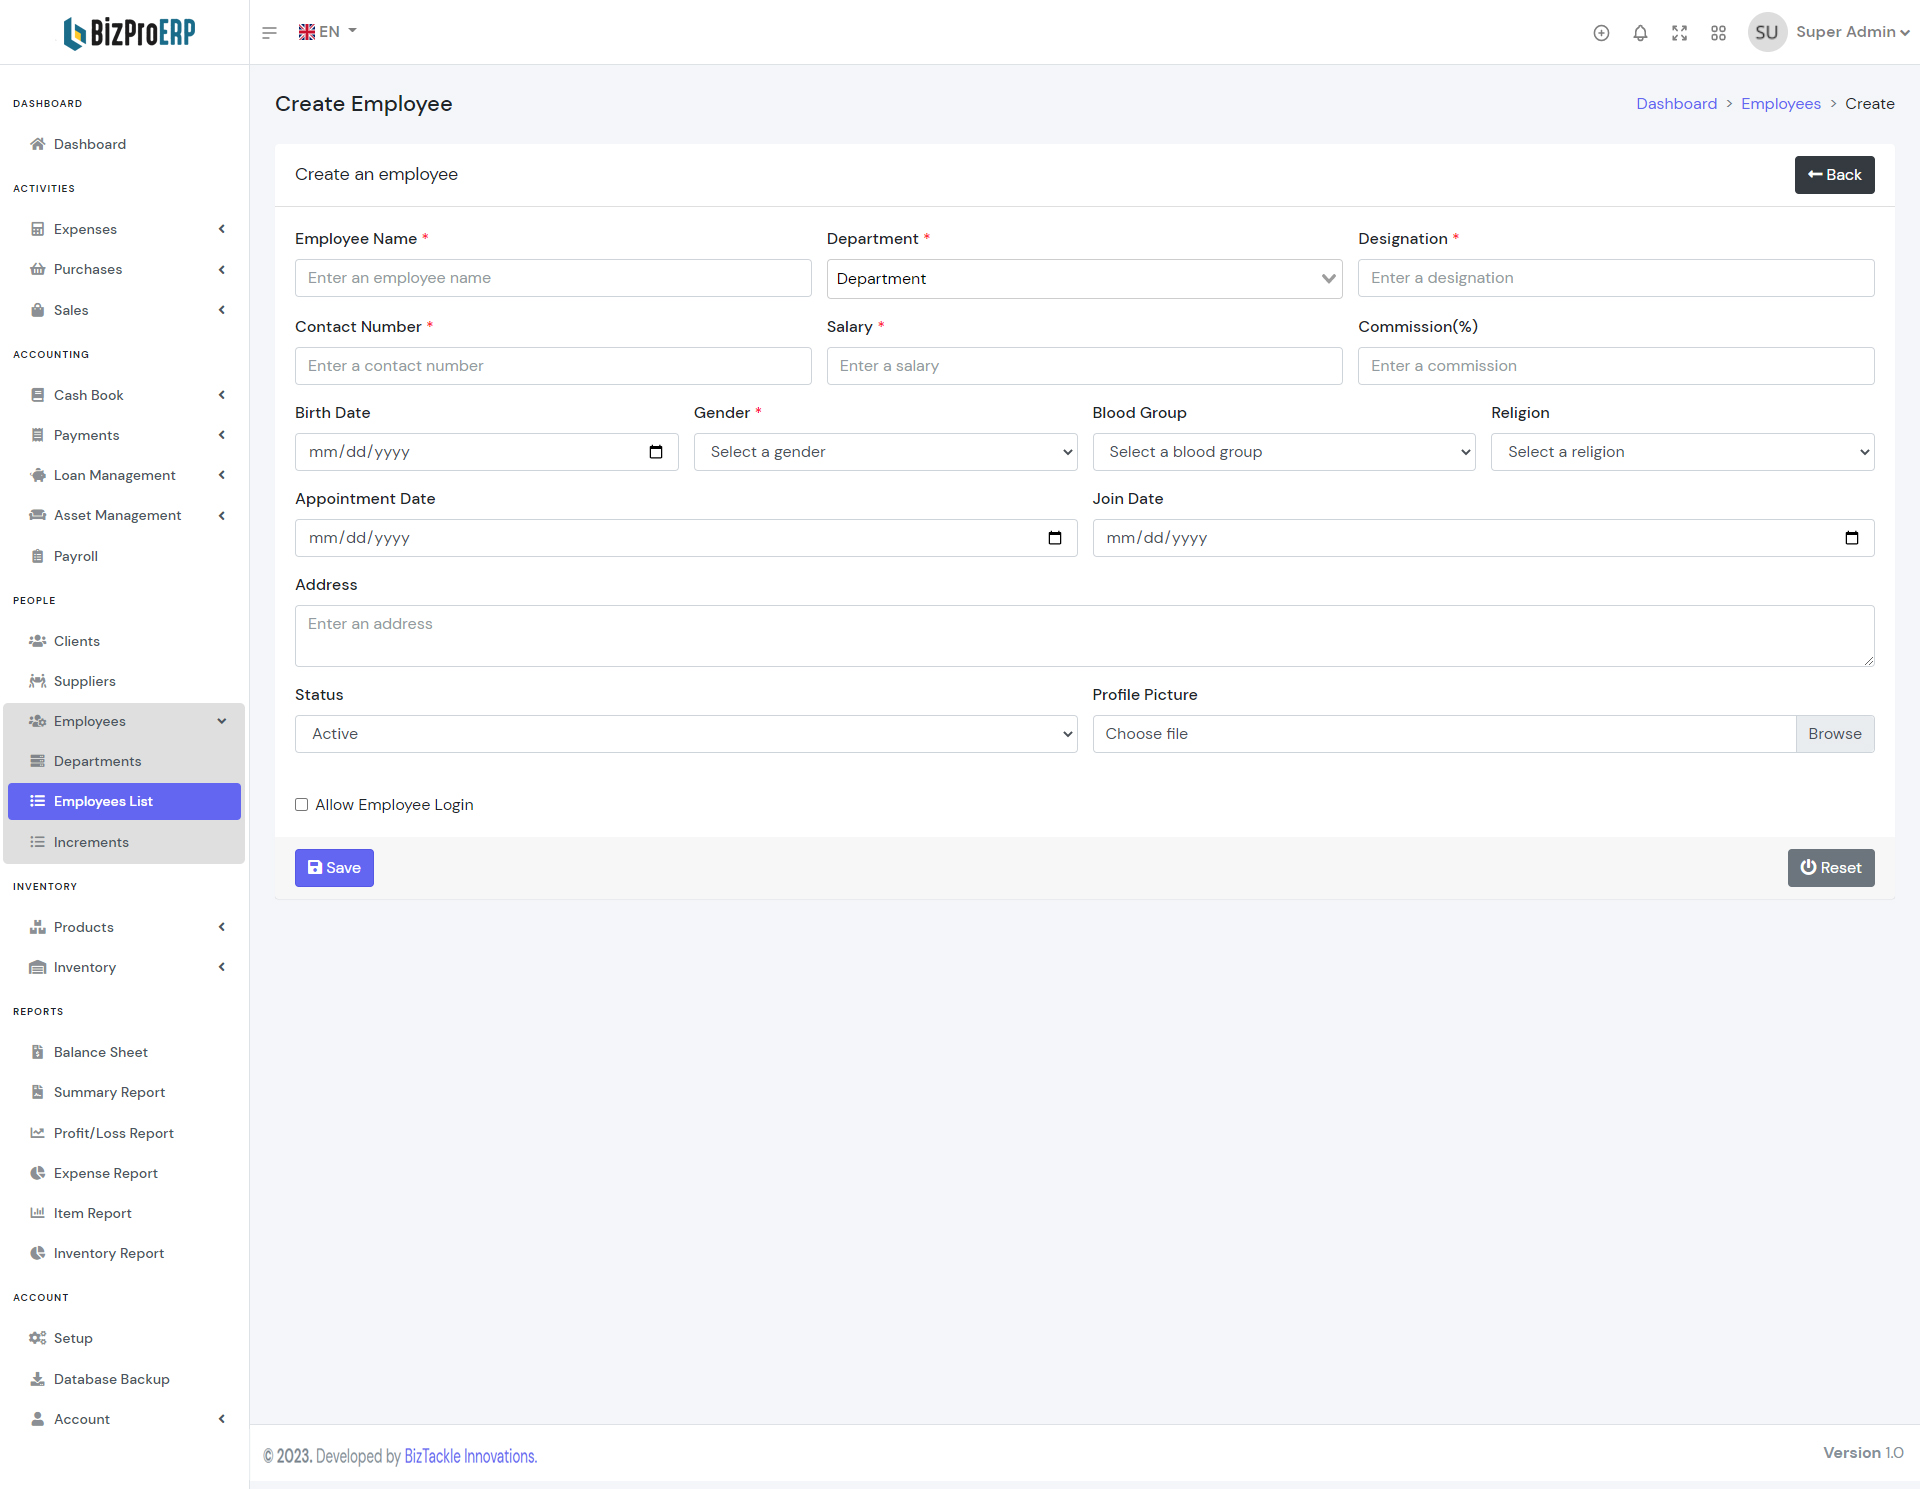Screen dimensions: 1920x1489
Task: Open Birth Date calendar picker icon
Action: (656, 452)
